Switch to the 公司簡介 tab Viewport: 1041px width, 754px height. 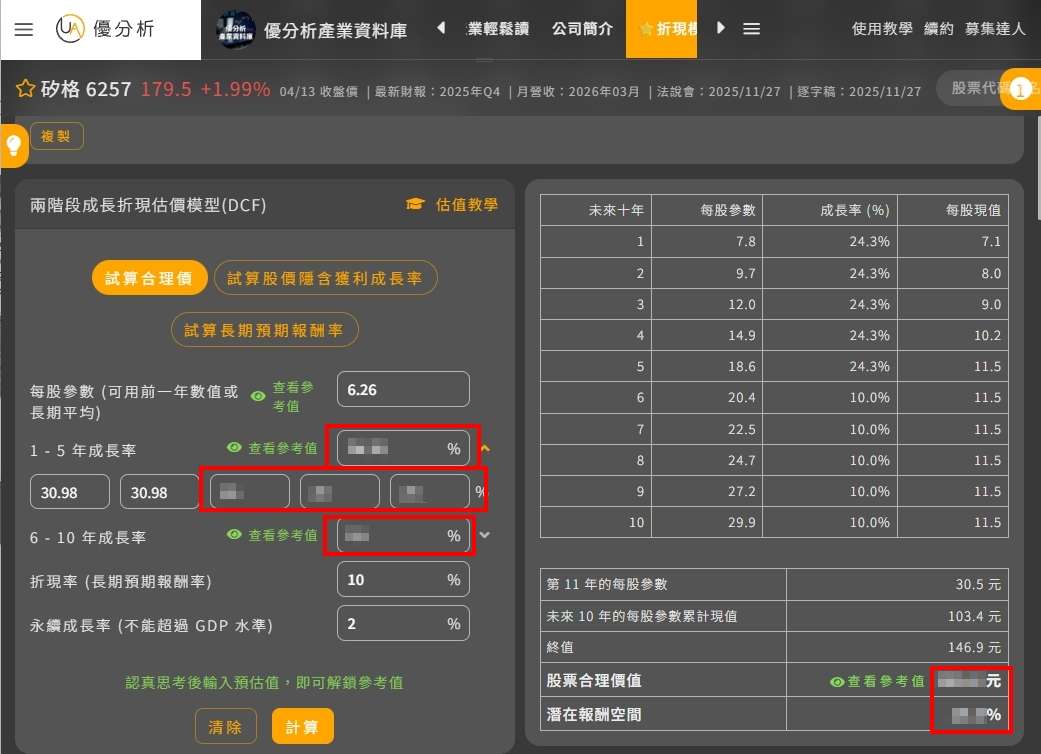point(582,29)
